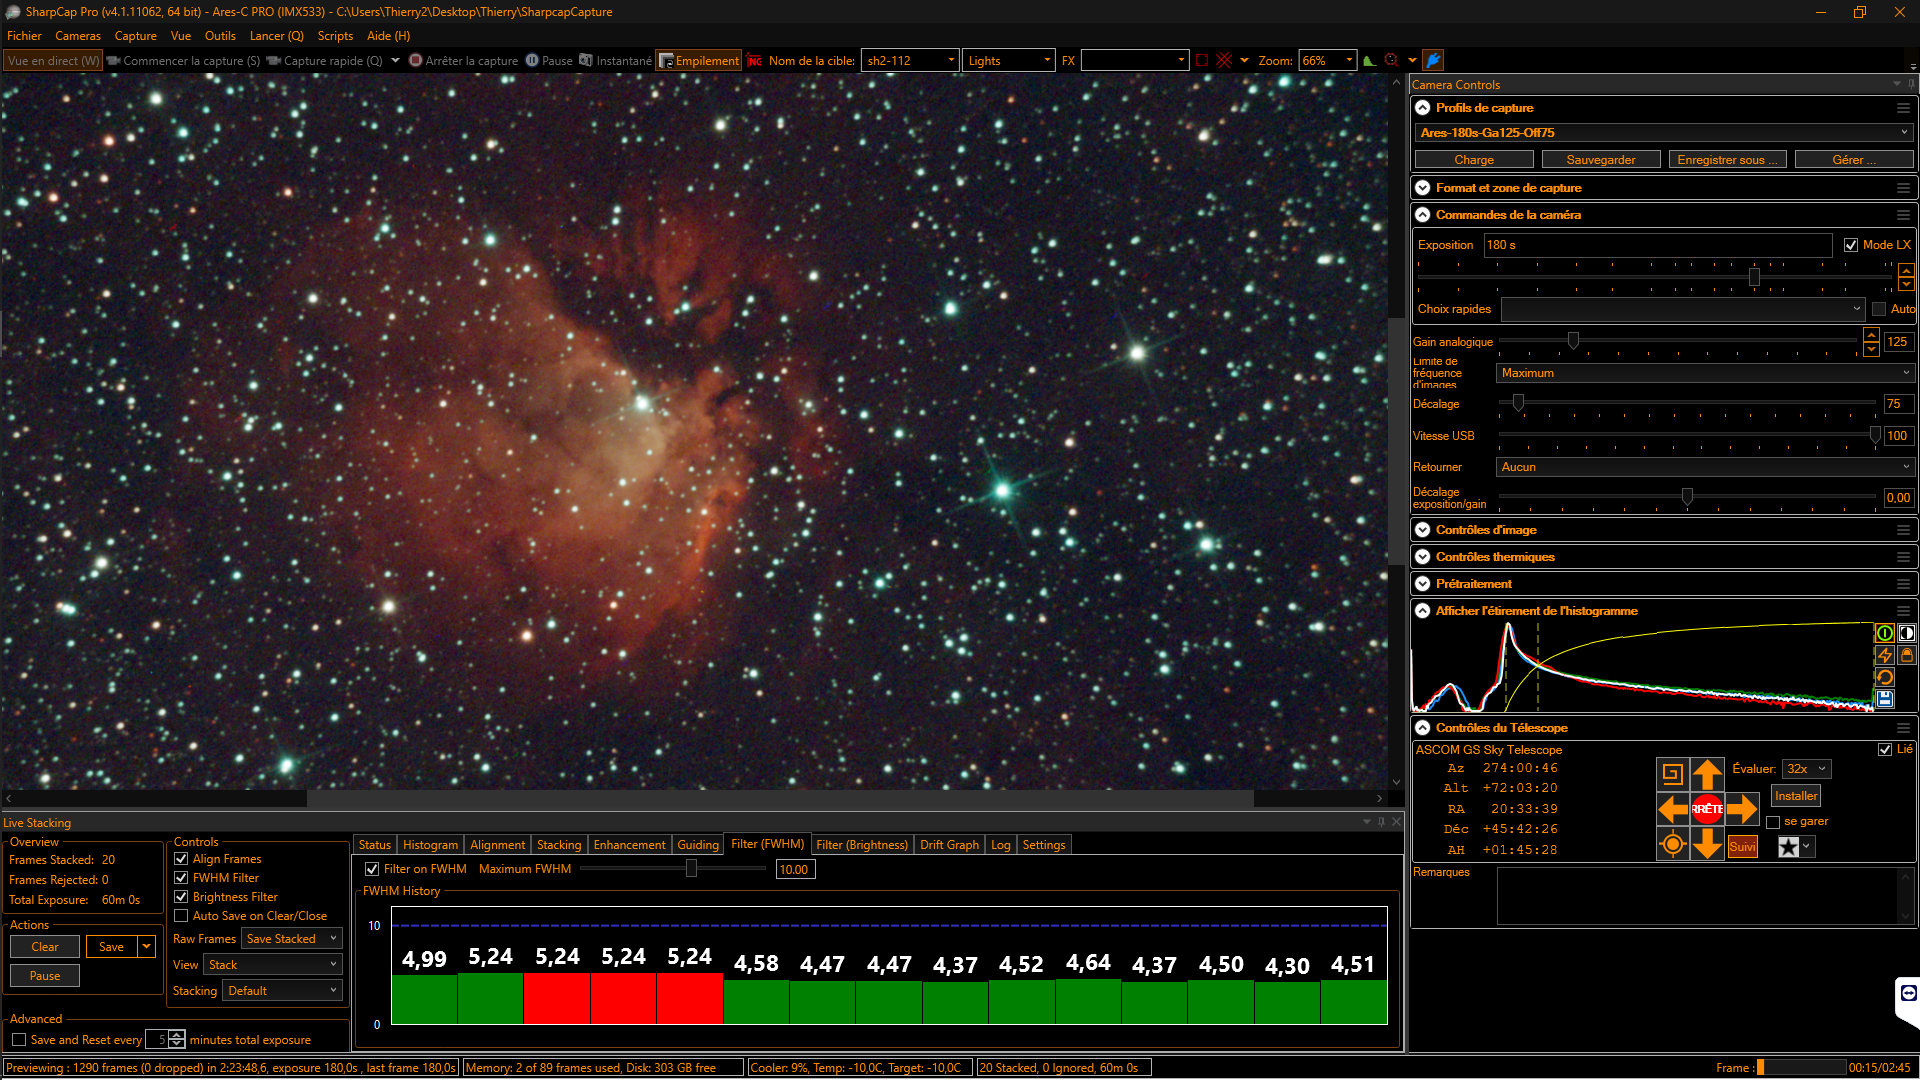The height and width of the screenshot is (1080, 1920).
Task: Click the live stacking Pause button
Action: point(45,976)
